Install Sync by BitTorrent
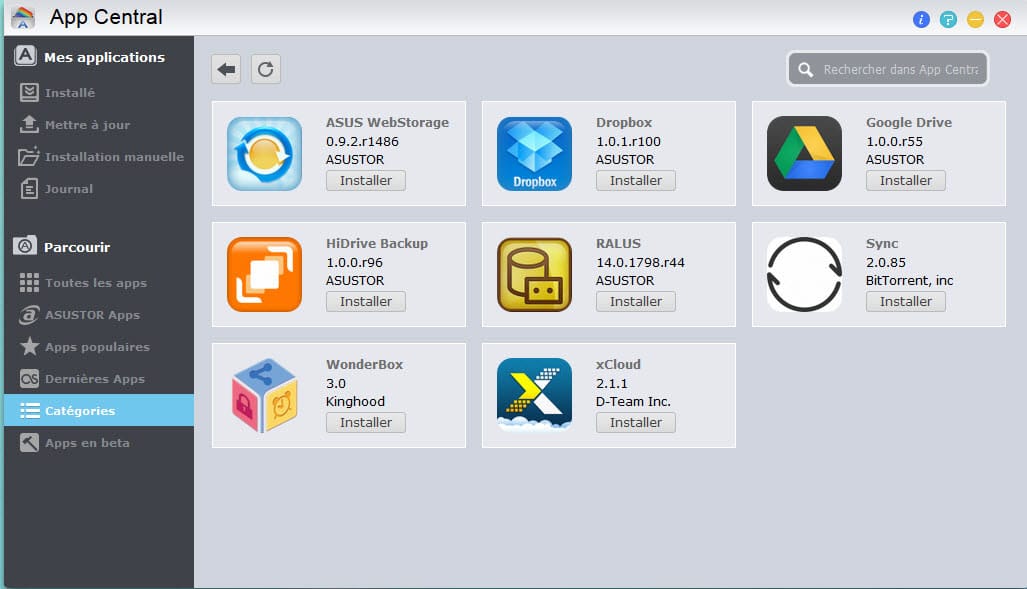The image size is (1027, 589). 905,301
